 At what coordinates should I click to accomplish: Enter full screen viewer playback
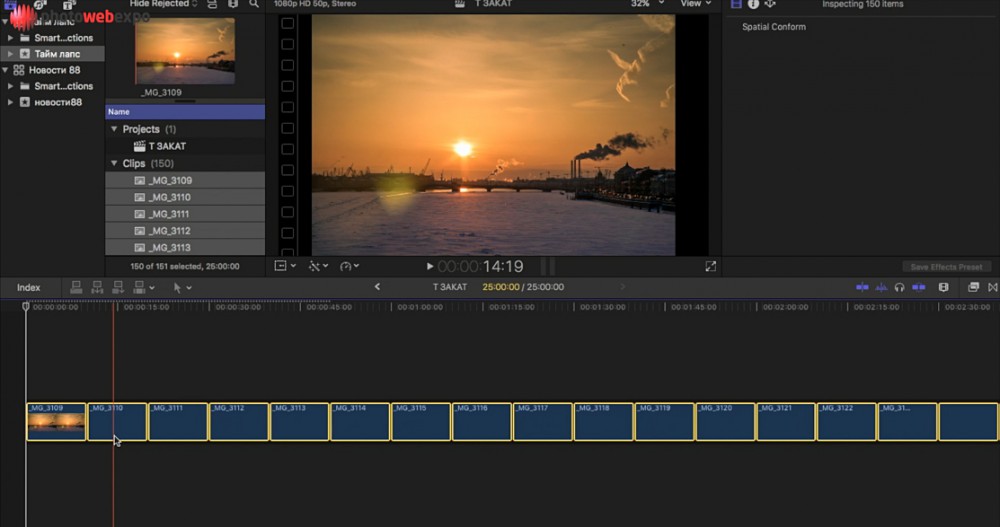coord(710,267)
